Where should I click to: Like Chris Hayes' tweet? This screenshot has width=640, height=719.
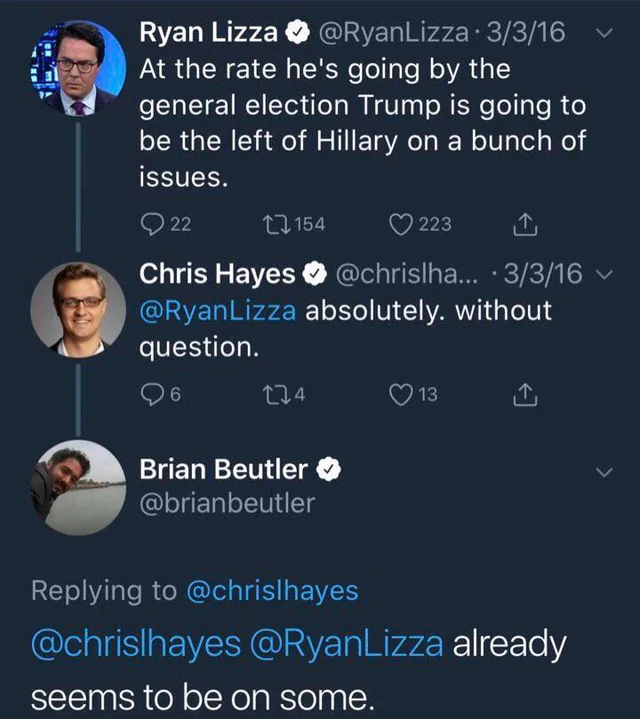[403, 394]
